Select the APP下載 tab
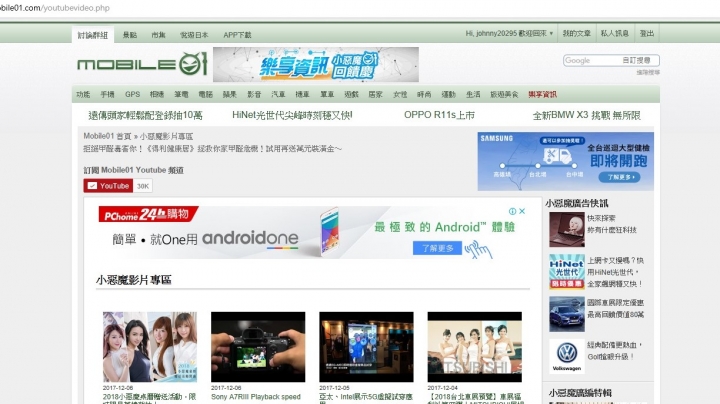720x404 pixels. [x=237, y=35]
